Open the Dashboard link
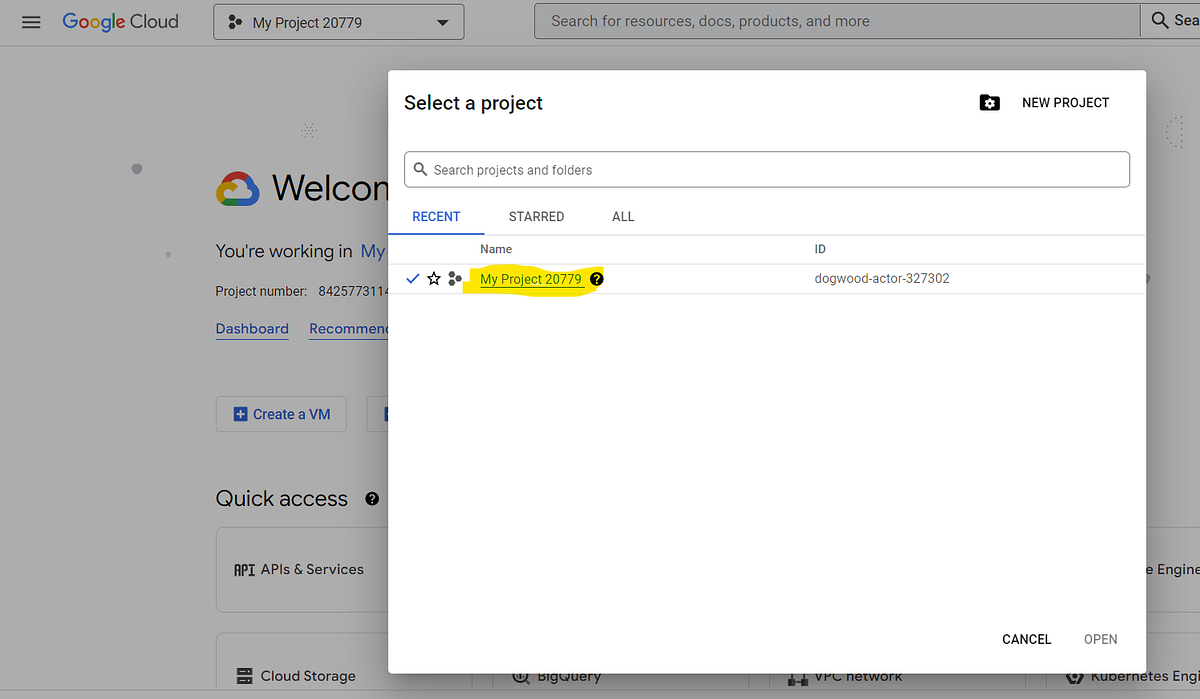 [252, 328]
